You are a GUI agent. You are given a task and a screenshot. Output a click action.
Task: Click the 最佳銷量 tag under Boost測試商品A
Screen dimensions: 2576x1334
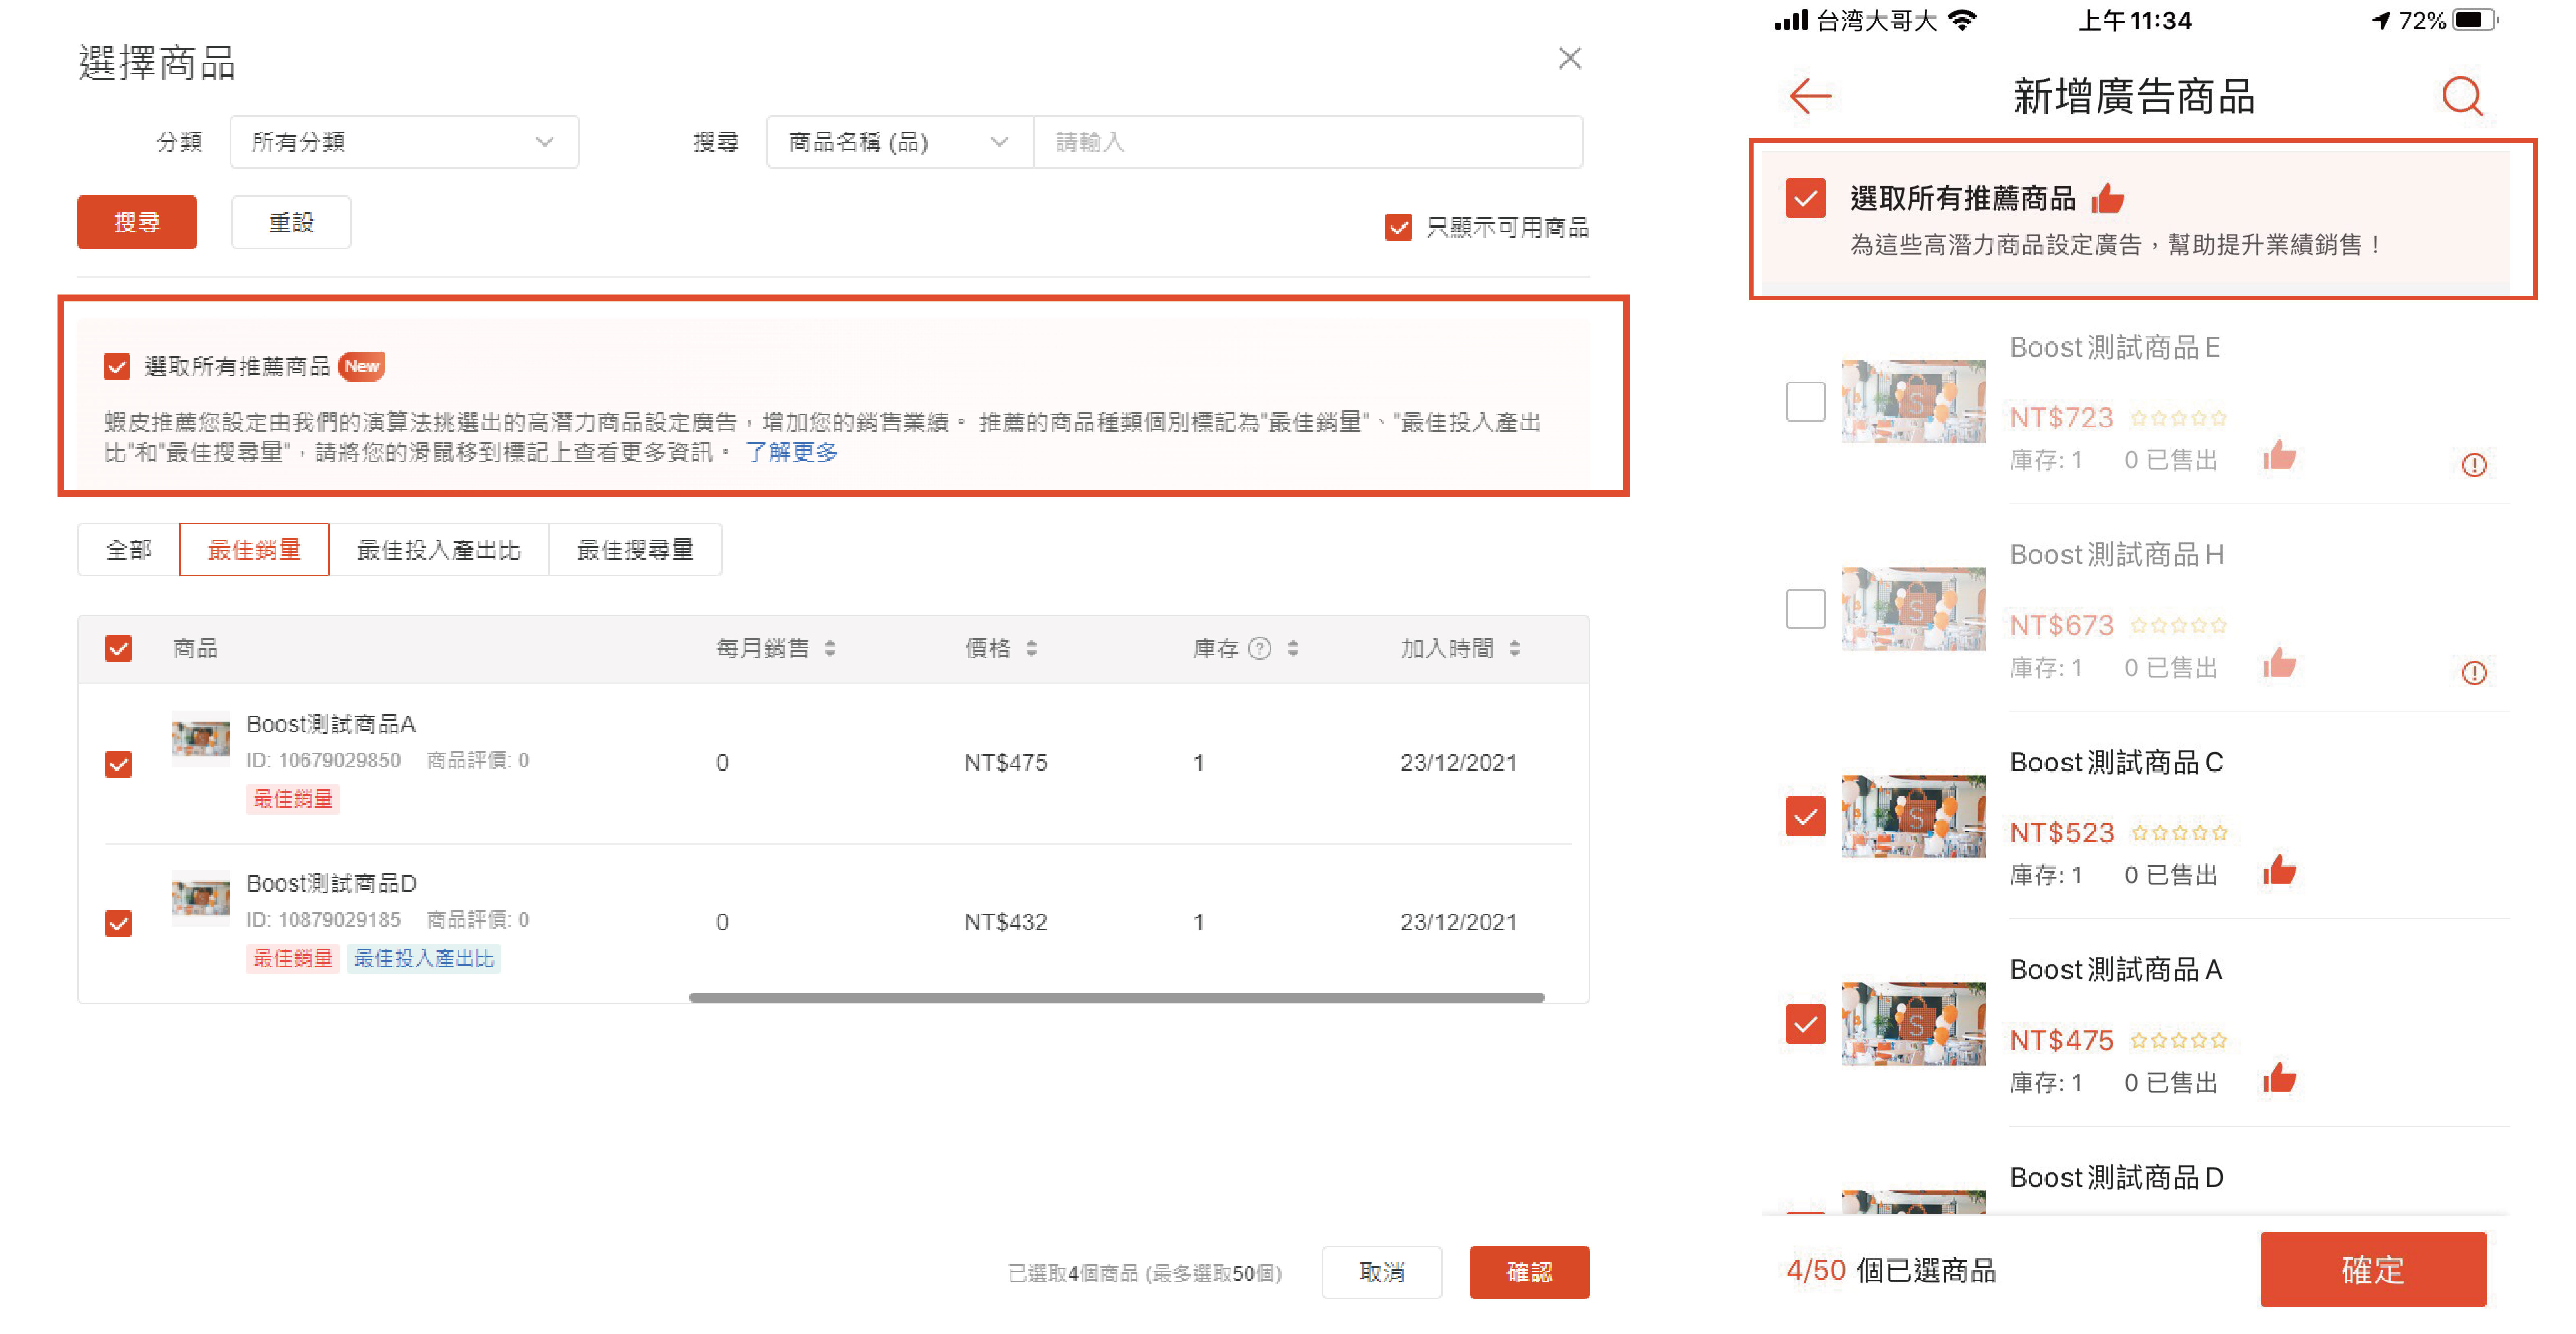pyautogui.click(x=292, y=798)
